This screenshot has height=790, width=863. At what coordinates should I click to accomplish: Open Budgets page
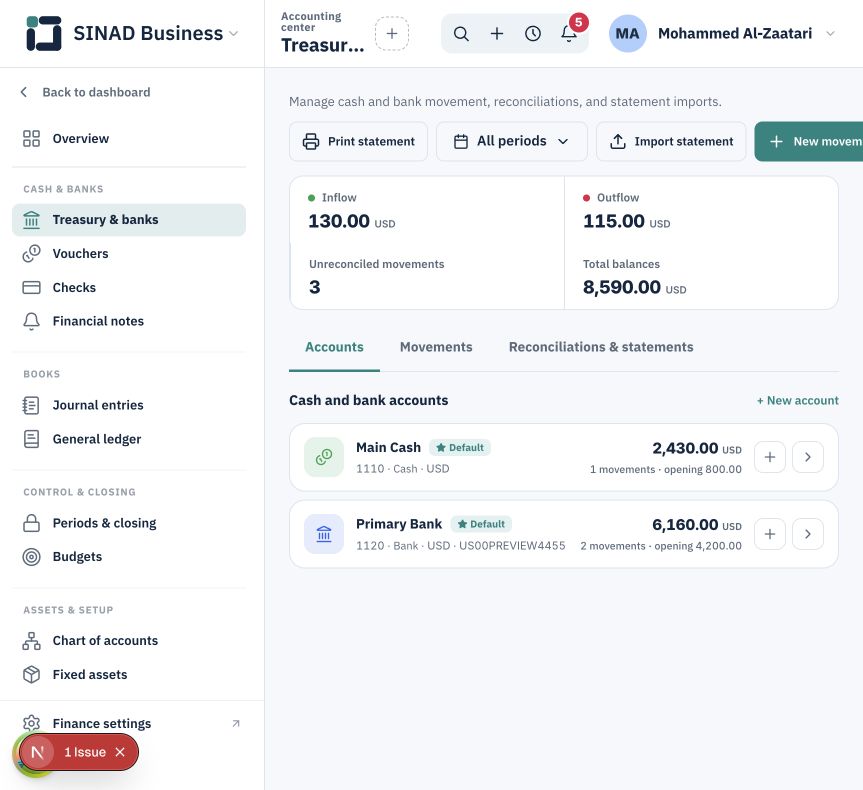(129, 557)
